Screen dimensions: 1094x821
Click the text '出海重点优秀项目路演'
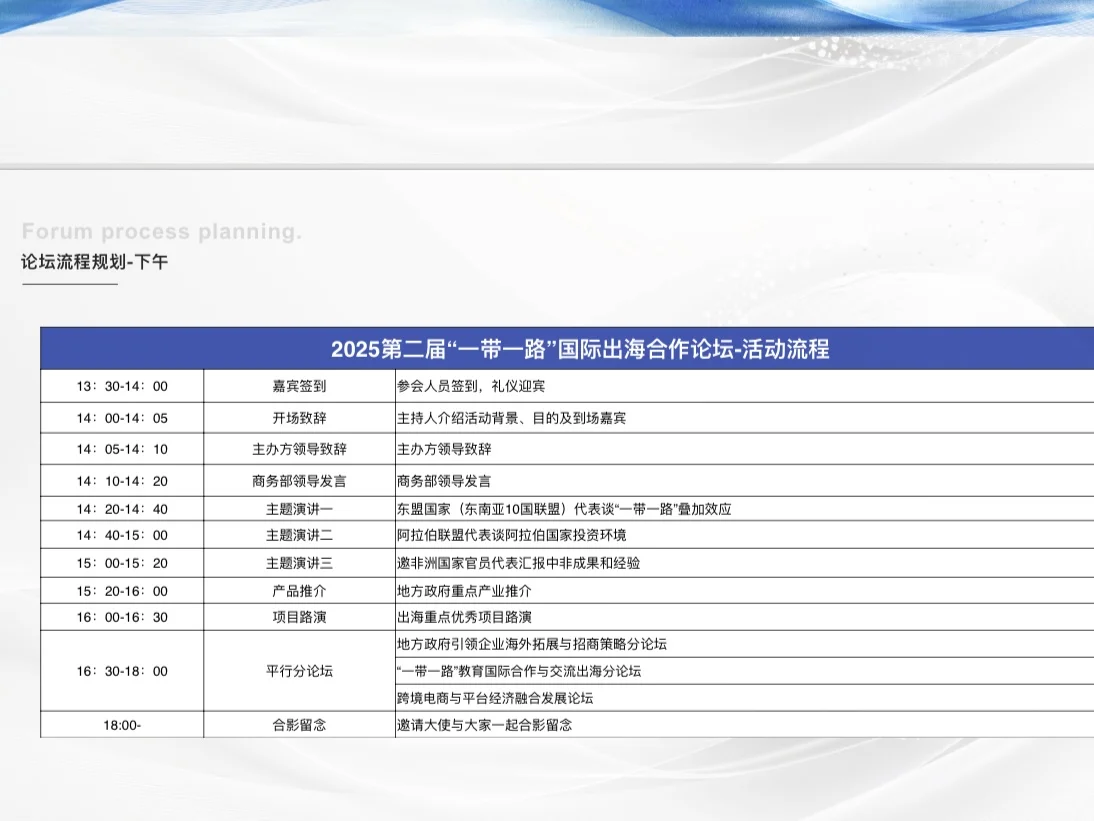pyautogui.click(x=465, y=617)
